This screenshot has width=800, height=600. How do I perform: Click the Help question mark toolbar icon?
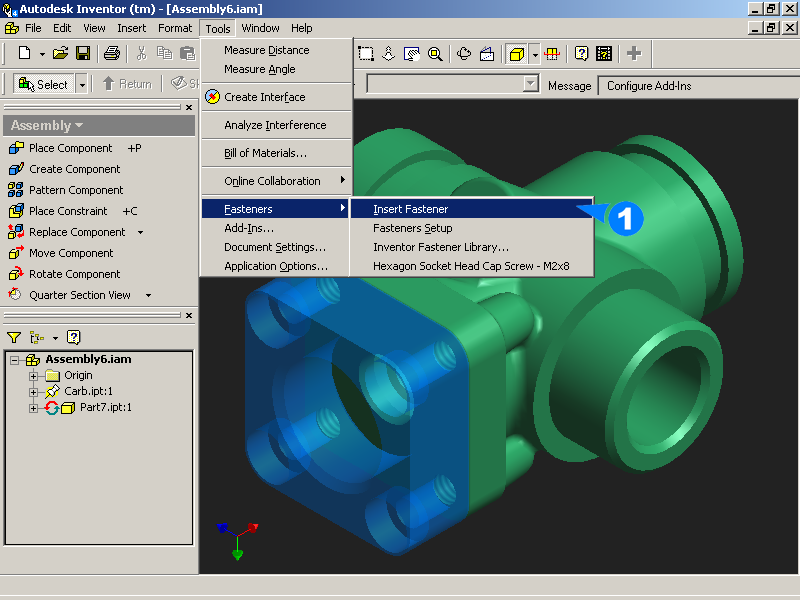click(x=581, y=54)
